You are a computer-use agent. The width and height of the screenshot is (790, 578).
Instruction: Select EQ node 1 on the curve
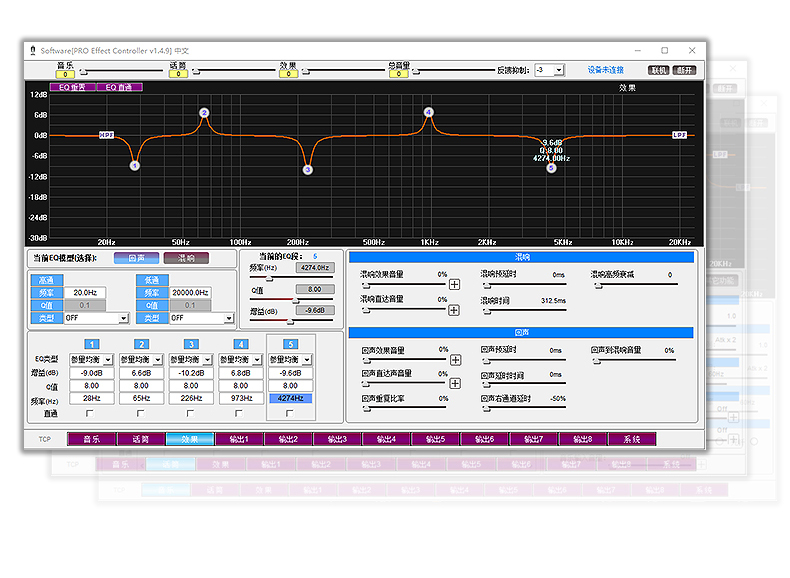coord(135,165)
